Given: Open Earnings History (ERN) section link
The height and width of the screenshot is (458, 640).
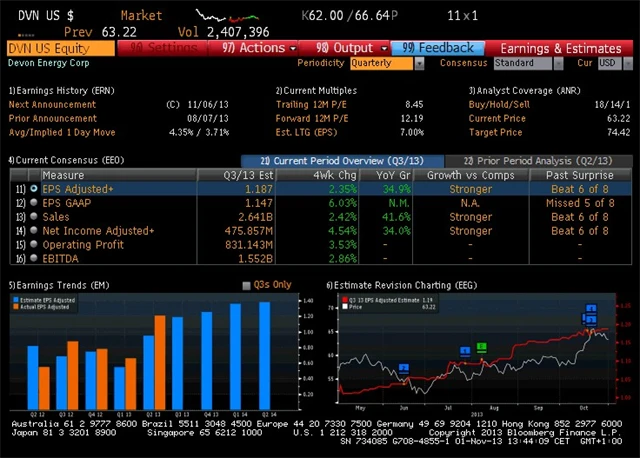Looking at the screenshot, I should pos(62,91).
